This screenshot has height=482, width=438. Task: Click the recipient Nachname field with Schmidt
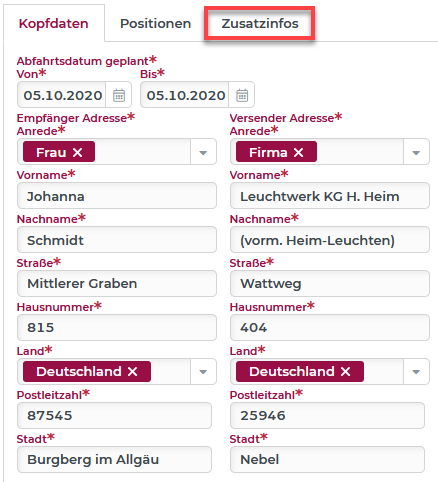pyautogui.click(x=117, y=240)
